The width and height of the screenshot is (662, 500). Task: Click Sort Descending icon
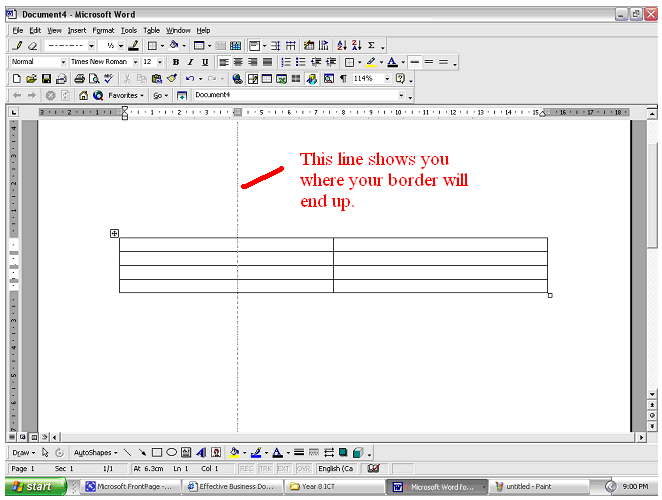tap(357, 45)
